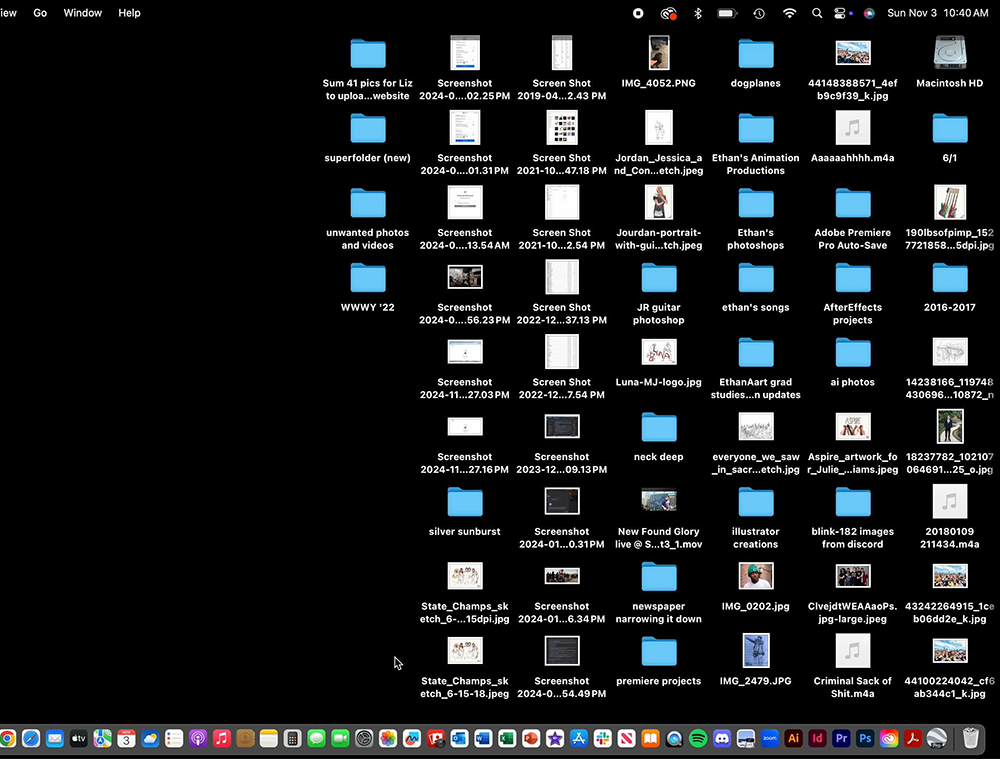
Task: Show Wi-Fi status in the menu bar
Action: point(790,13)
